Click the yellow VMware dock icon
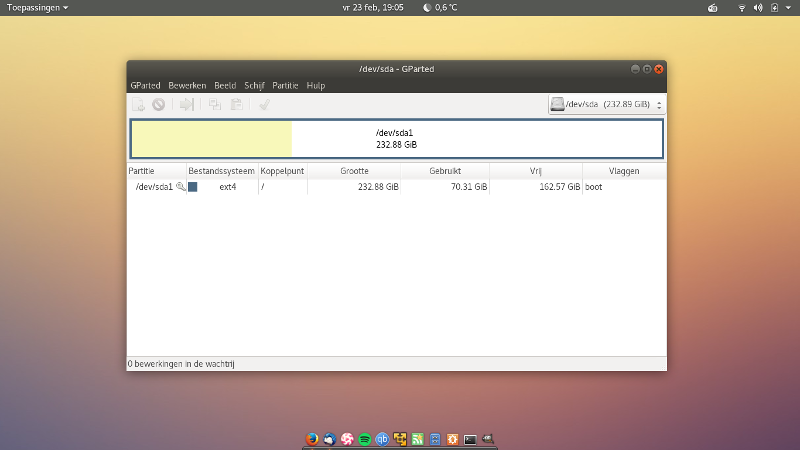The image size is (800, 450). pos(400,439)
